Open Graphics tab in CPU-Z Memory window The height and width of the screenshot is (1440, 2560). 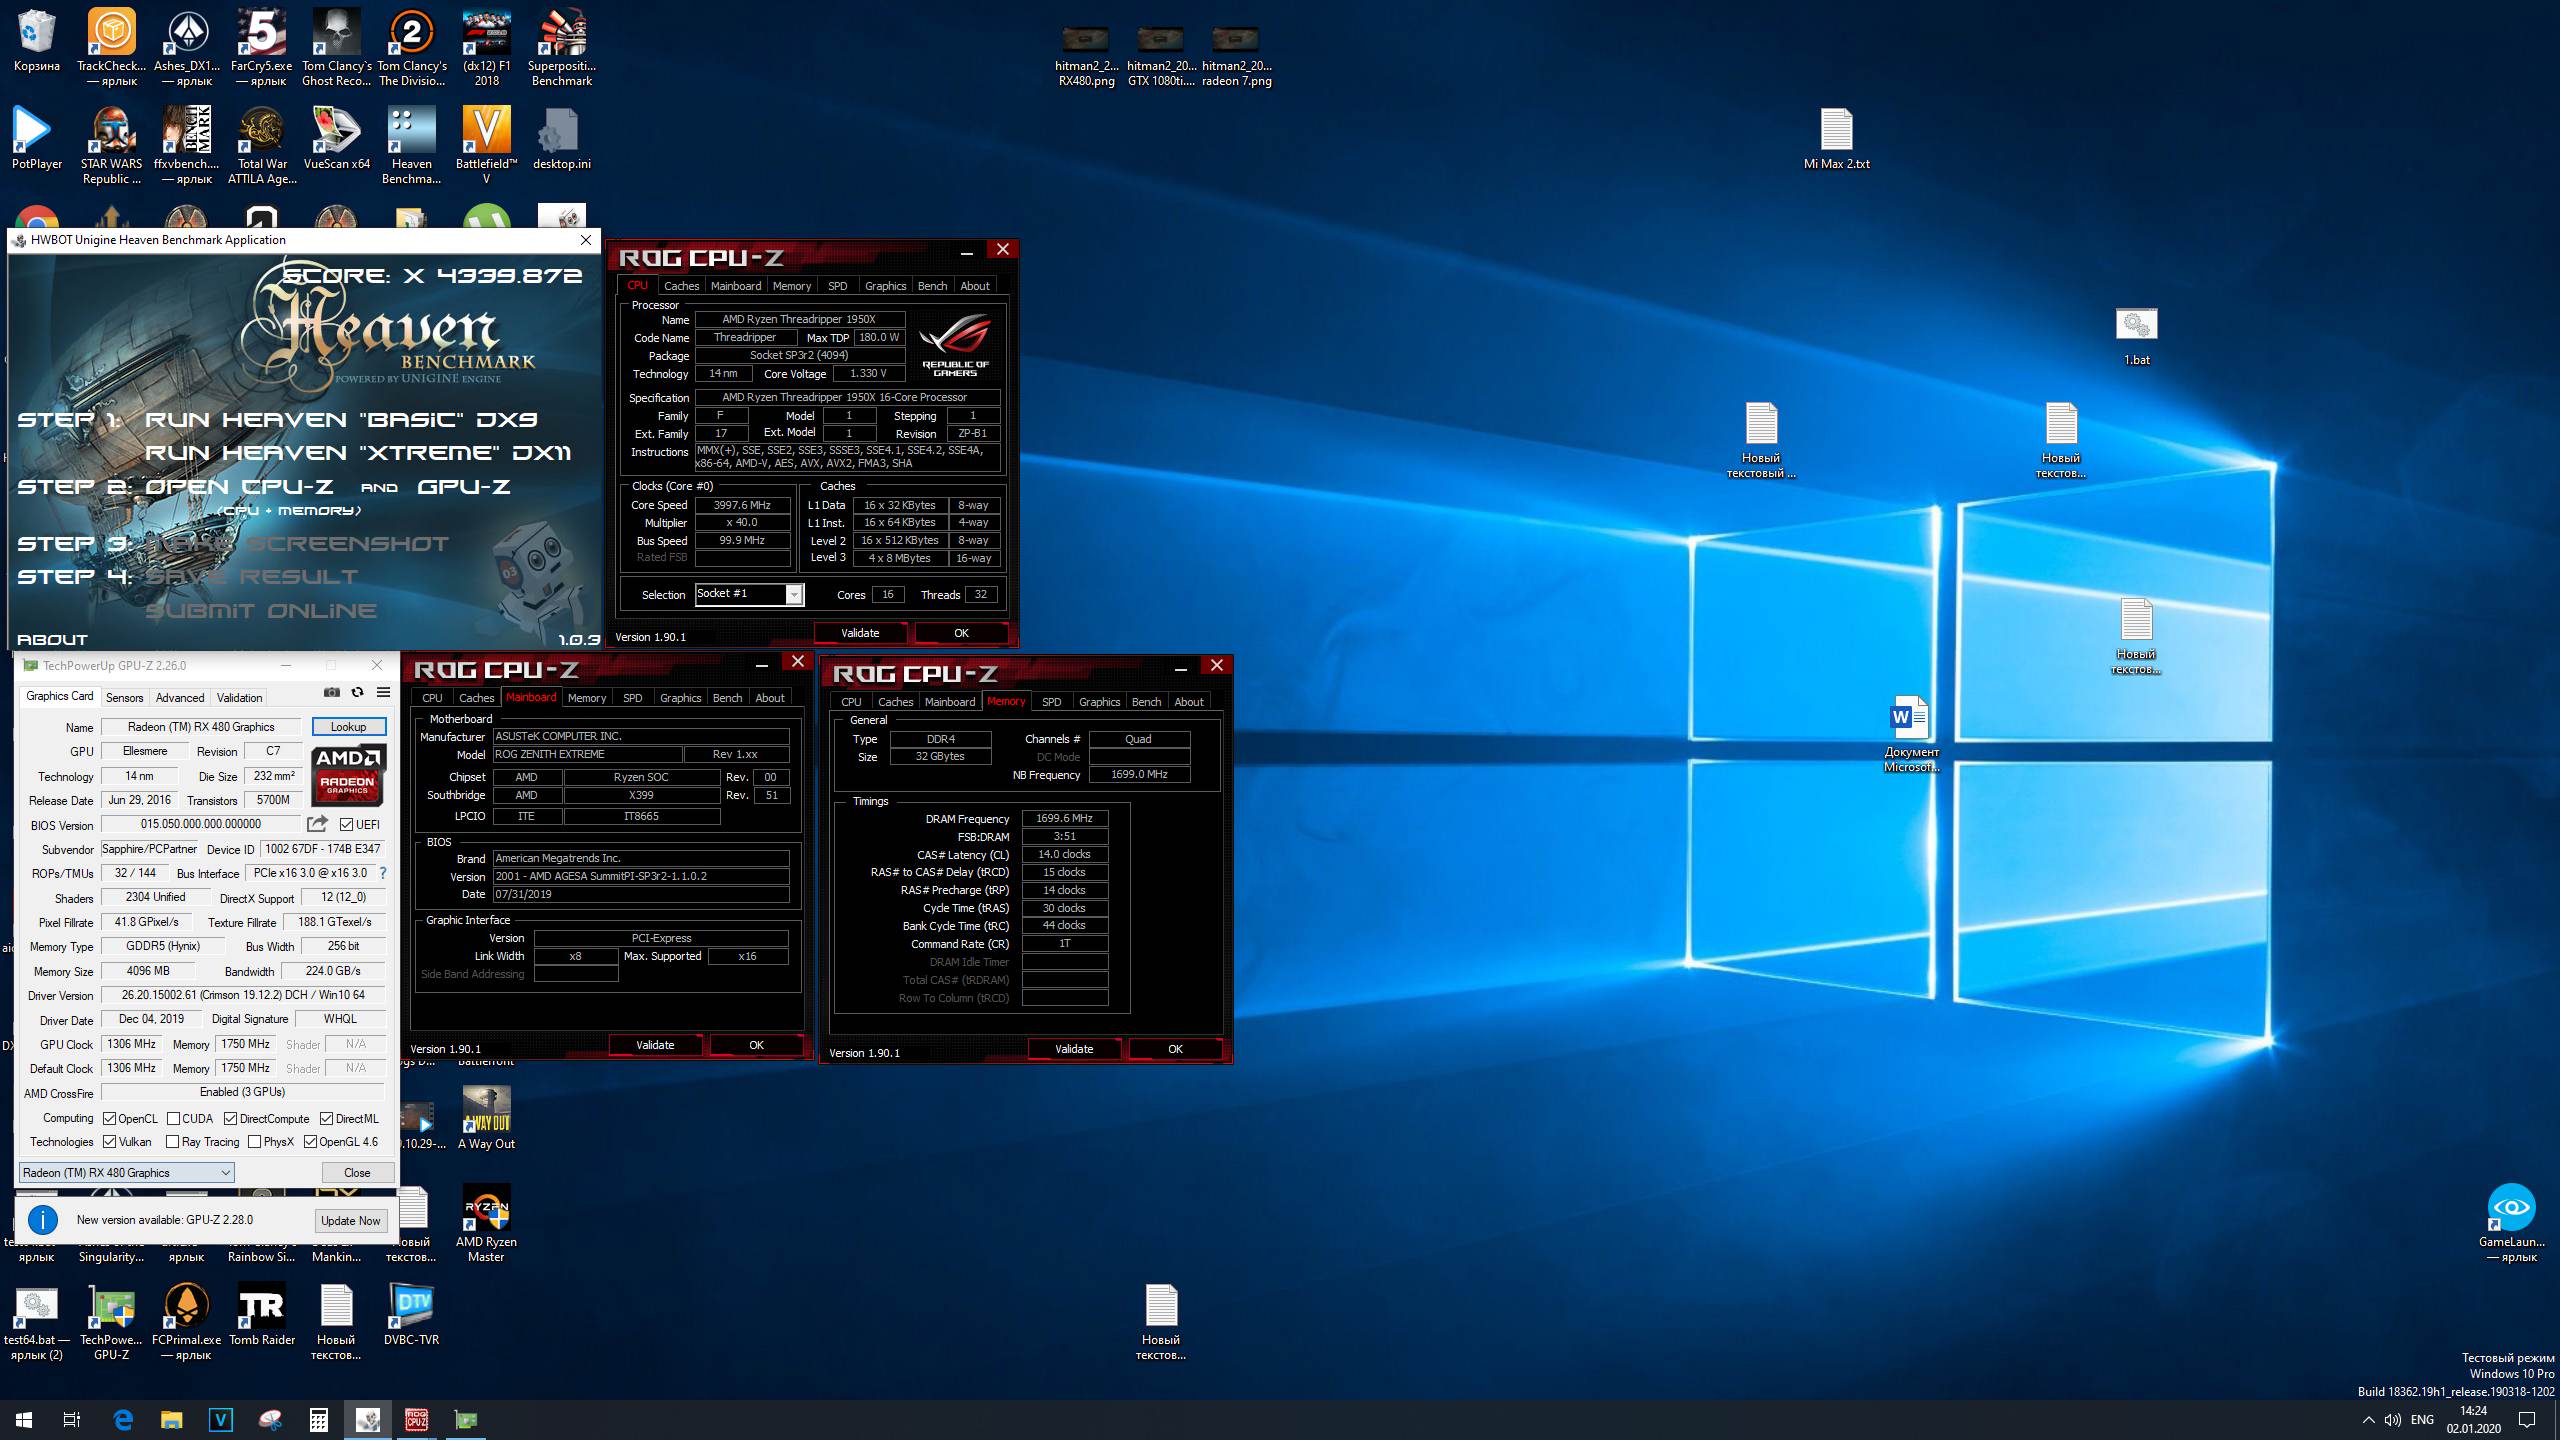coord(1100,702)
